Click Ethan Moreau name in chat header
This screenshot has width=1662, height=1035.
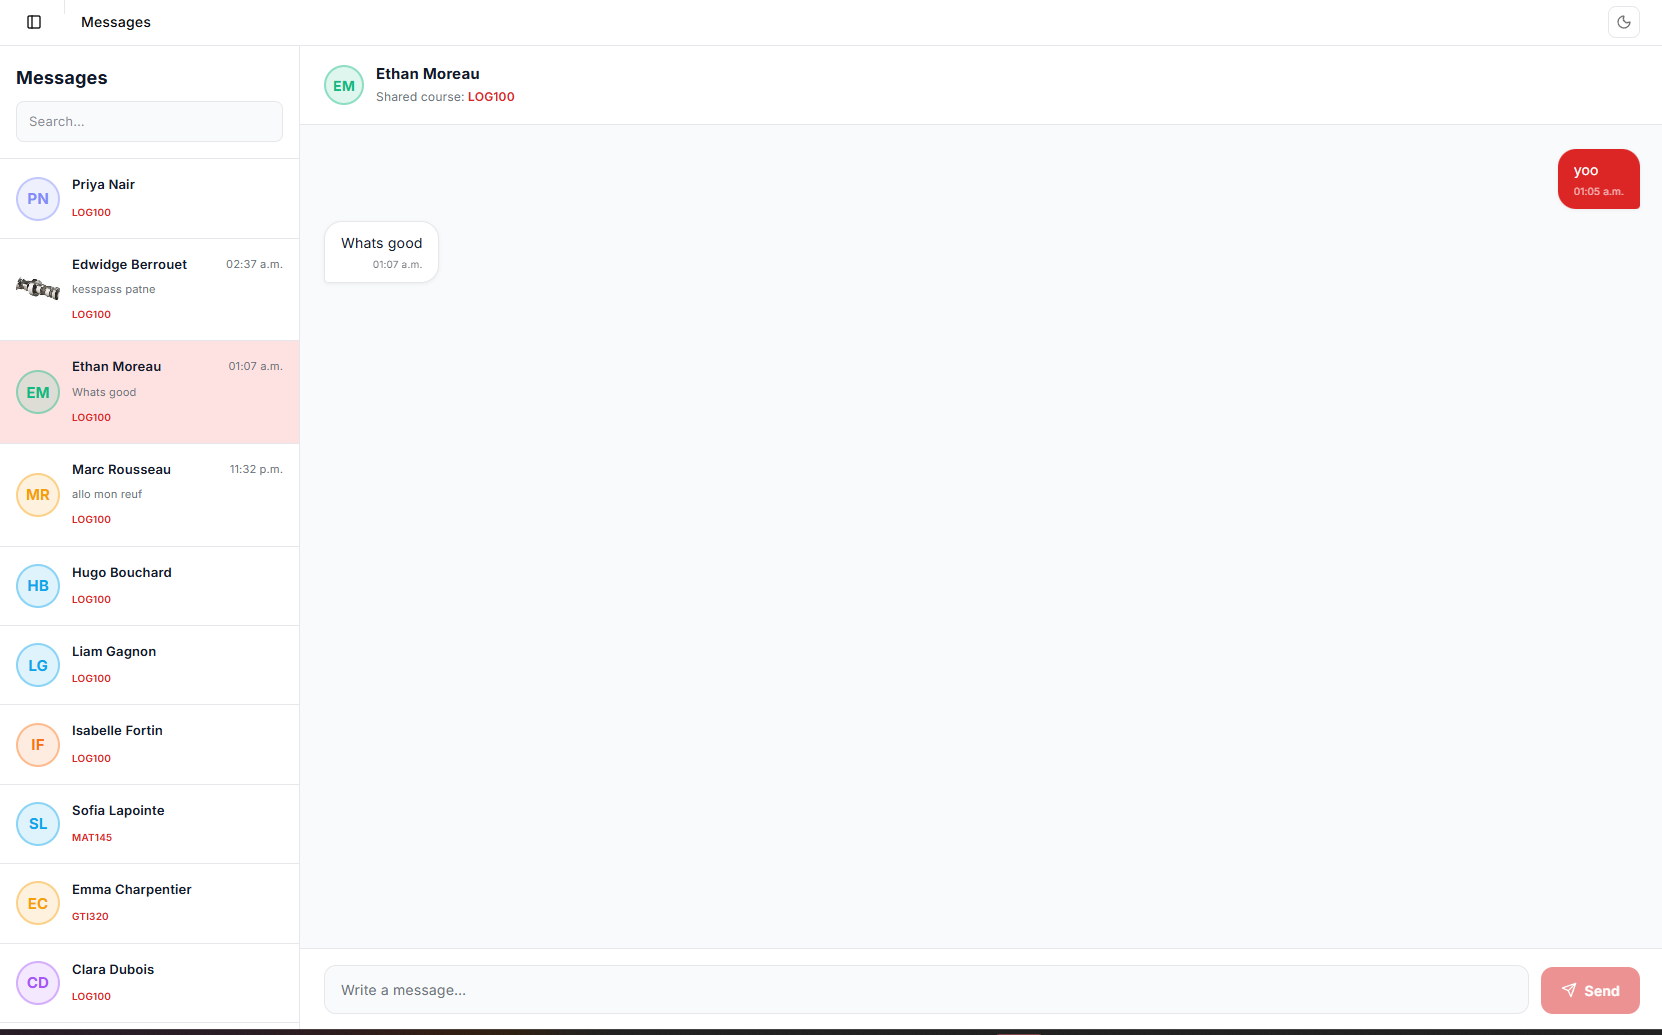[428, 74]
